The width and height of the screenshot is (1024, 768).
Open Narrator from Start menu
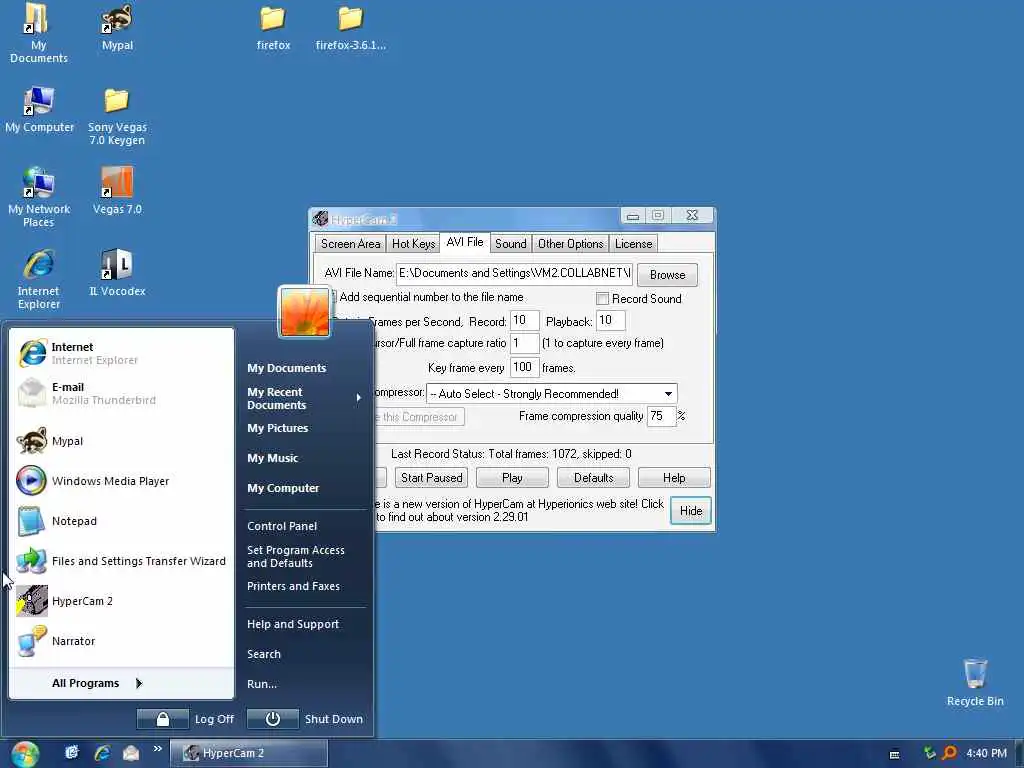point(121,641)
